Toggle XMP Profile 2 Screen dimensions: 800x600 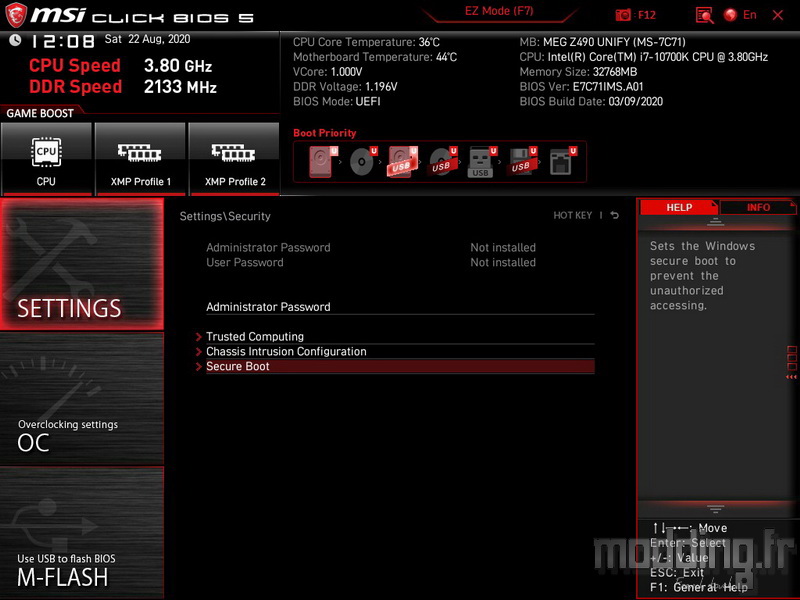(x=234, y=159)
